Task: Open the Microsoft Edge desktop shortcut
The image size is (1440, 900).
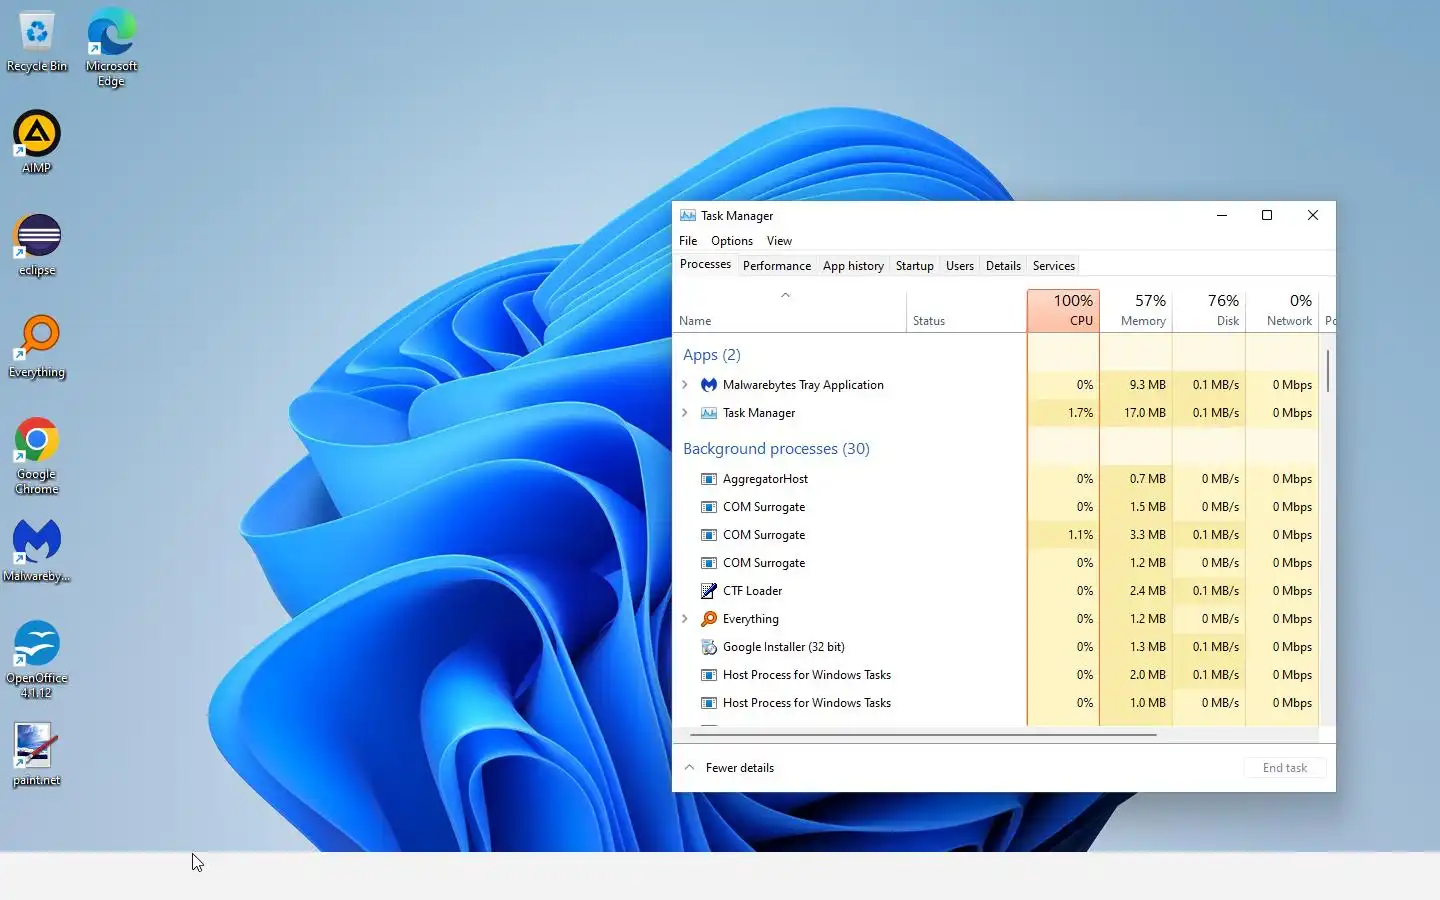Action: (x=111, y=48)
